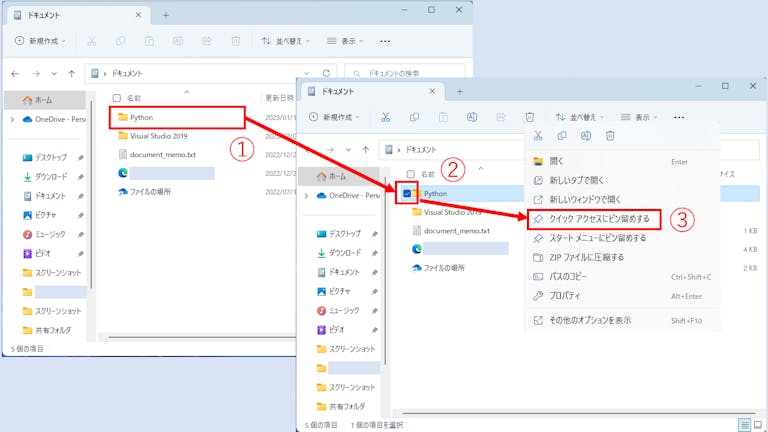Image resolution: width=768 pixels, height=432 pixels.
Task: Open 新規作成 dropdown in front window
Action: (335, 117)
